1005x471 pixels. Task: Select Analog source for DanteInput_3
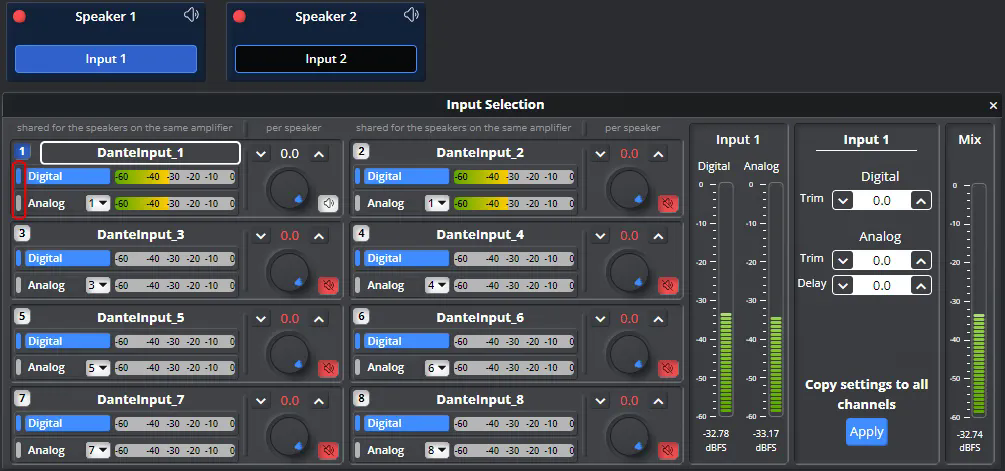click(x=46, y=285)
